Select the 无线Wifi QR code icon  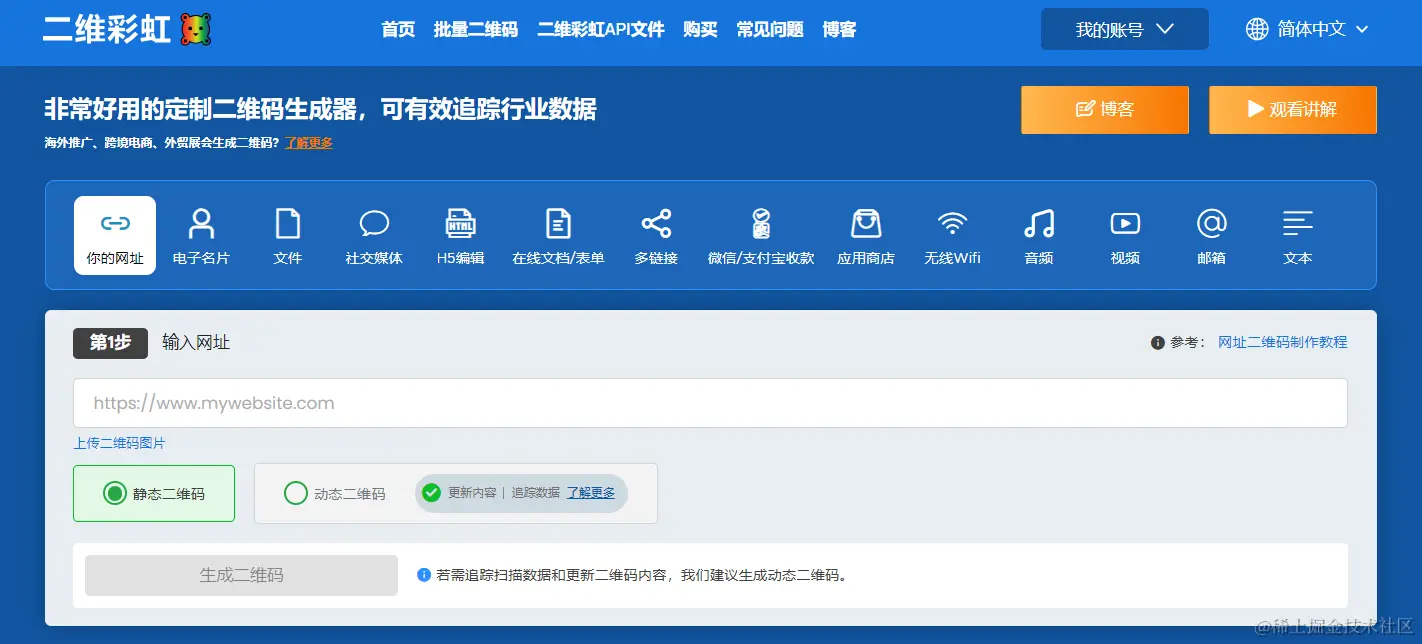tap(952, 235)
